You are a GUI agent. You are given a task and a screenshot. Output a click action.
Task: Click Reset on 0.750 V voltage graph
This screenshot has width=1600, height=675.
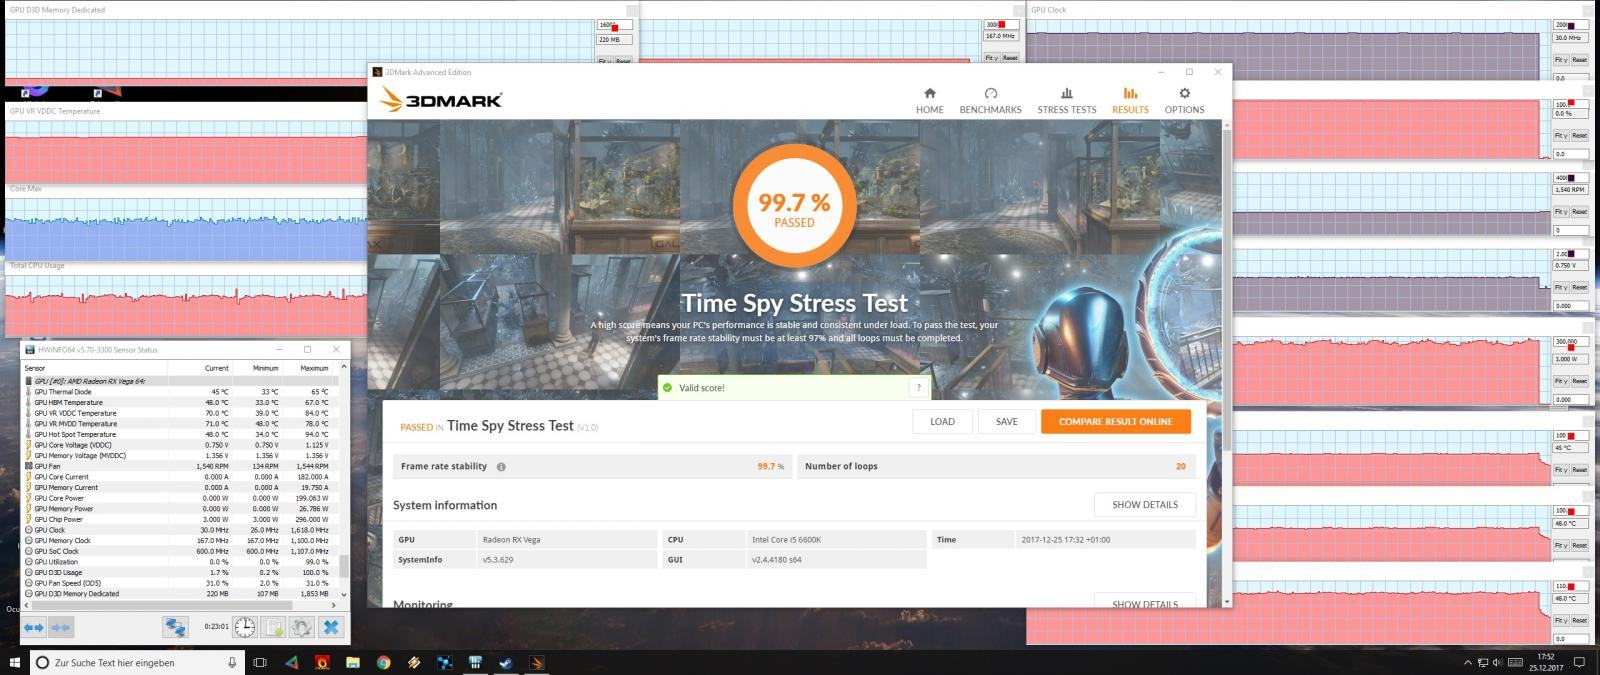[x=1579, y=289]
